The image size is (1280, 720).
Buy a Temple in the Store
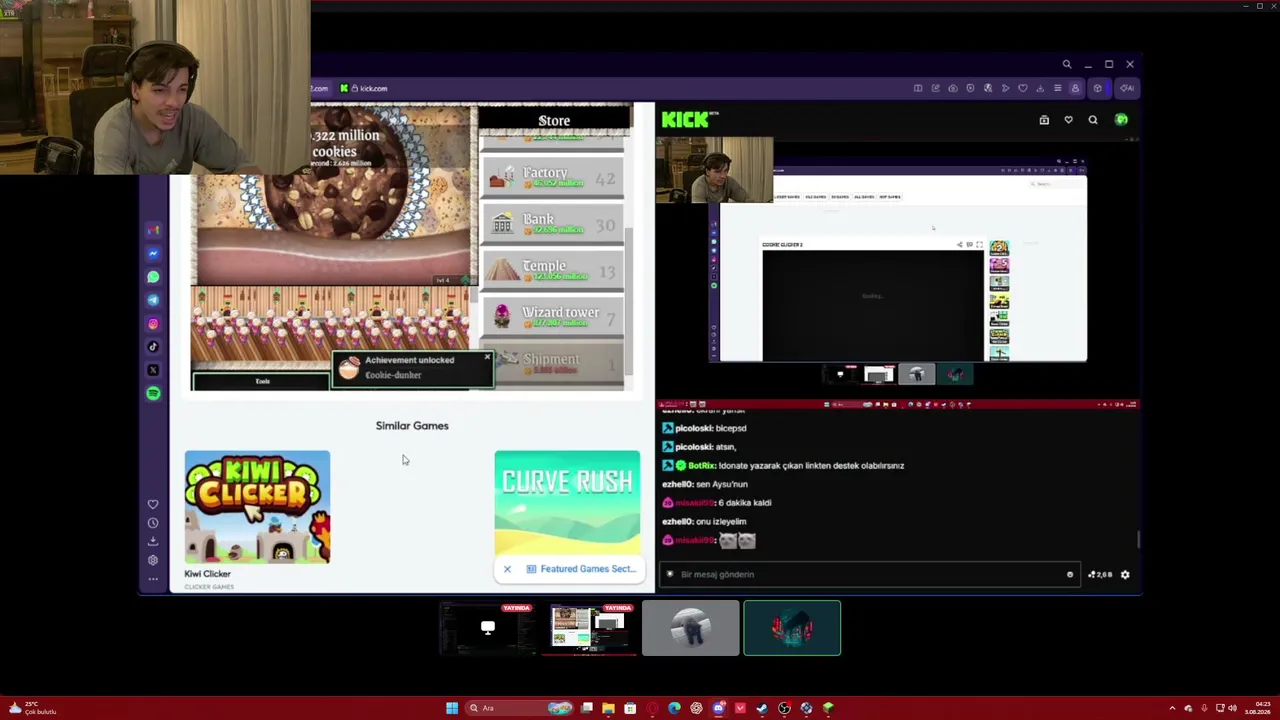pyautogui.click(x=553, y=270)
